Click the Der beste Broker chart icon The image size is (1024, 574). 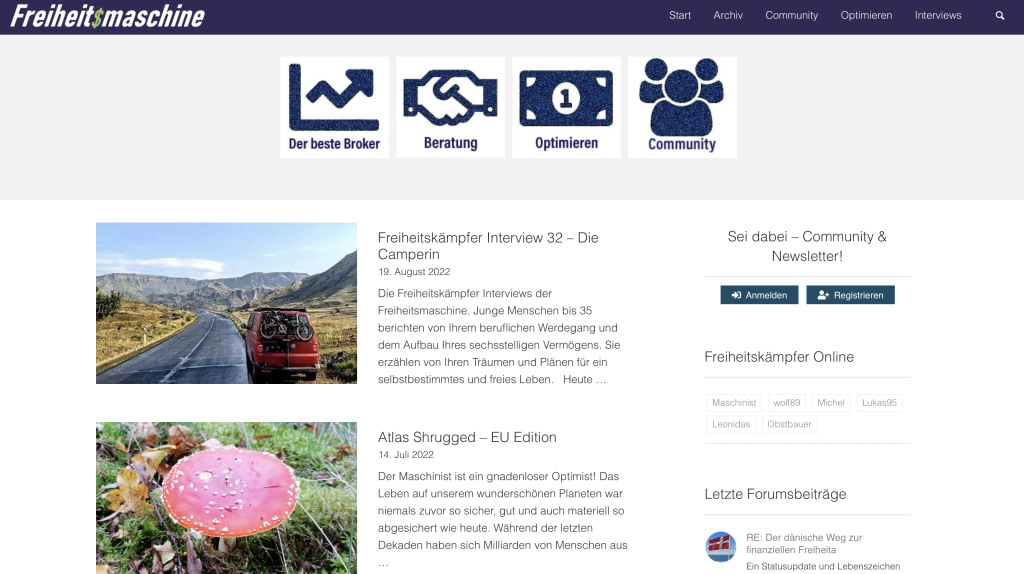coord(334,107)
